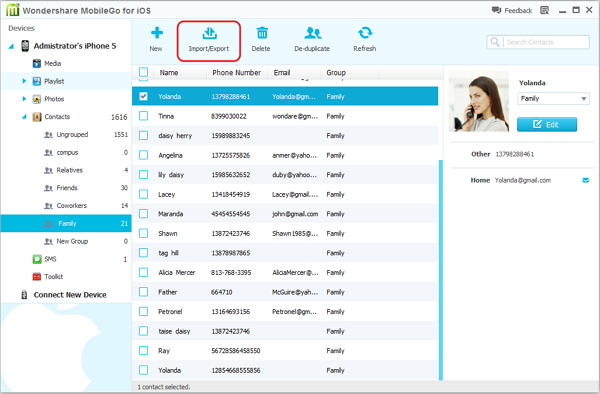Sort by the Group column header

click(336, 73)
